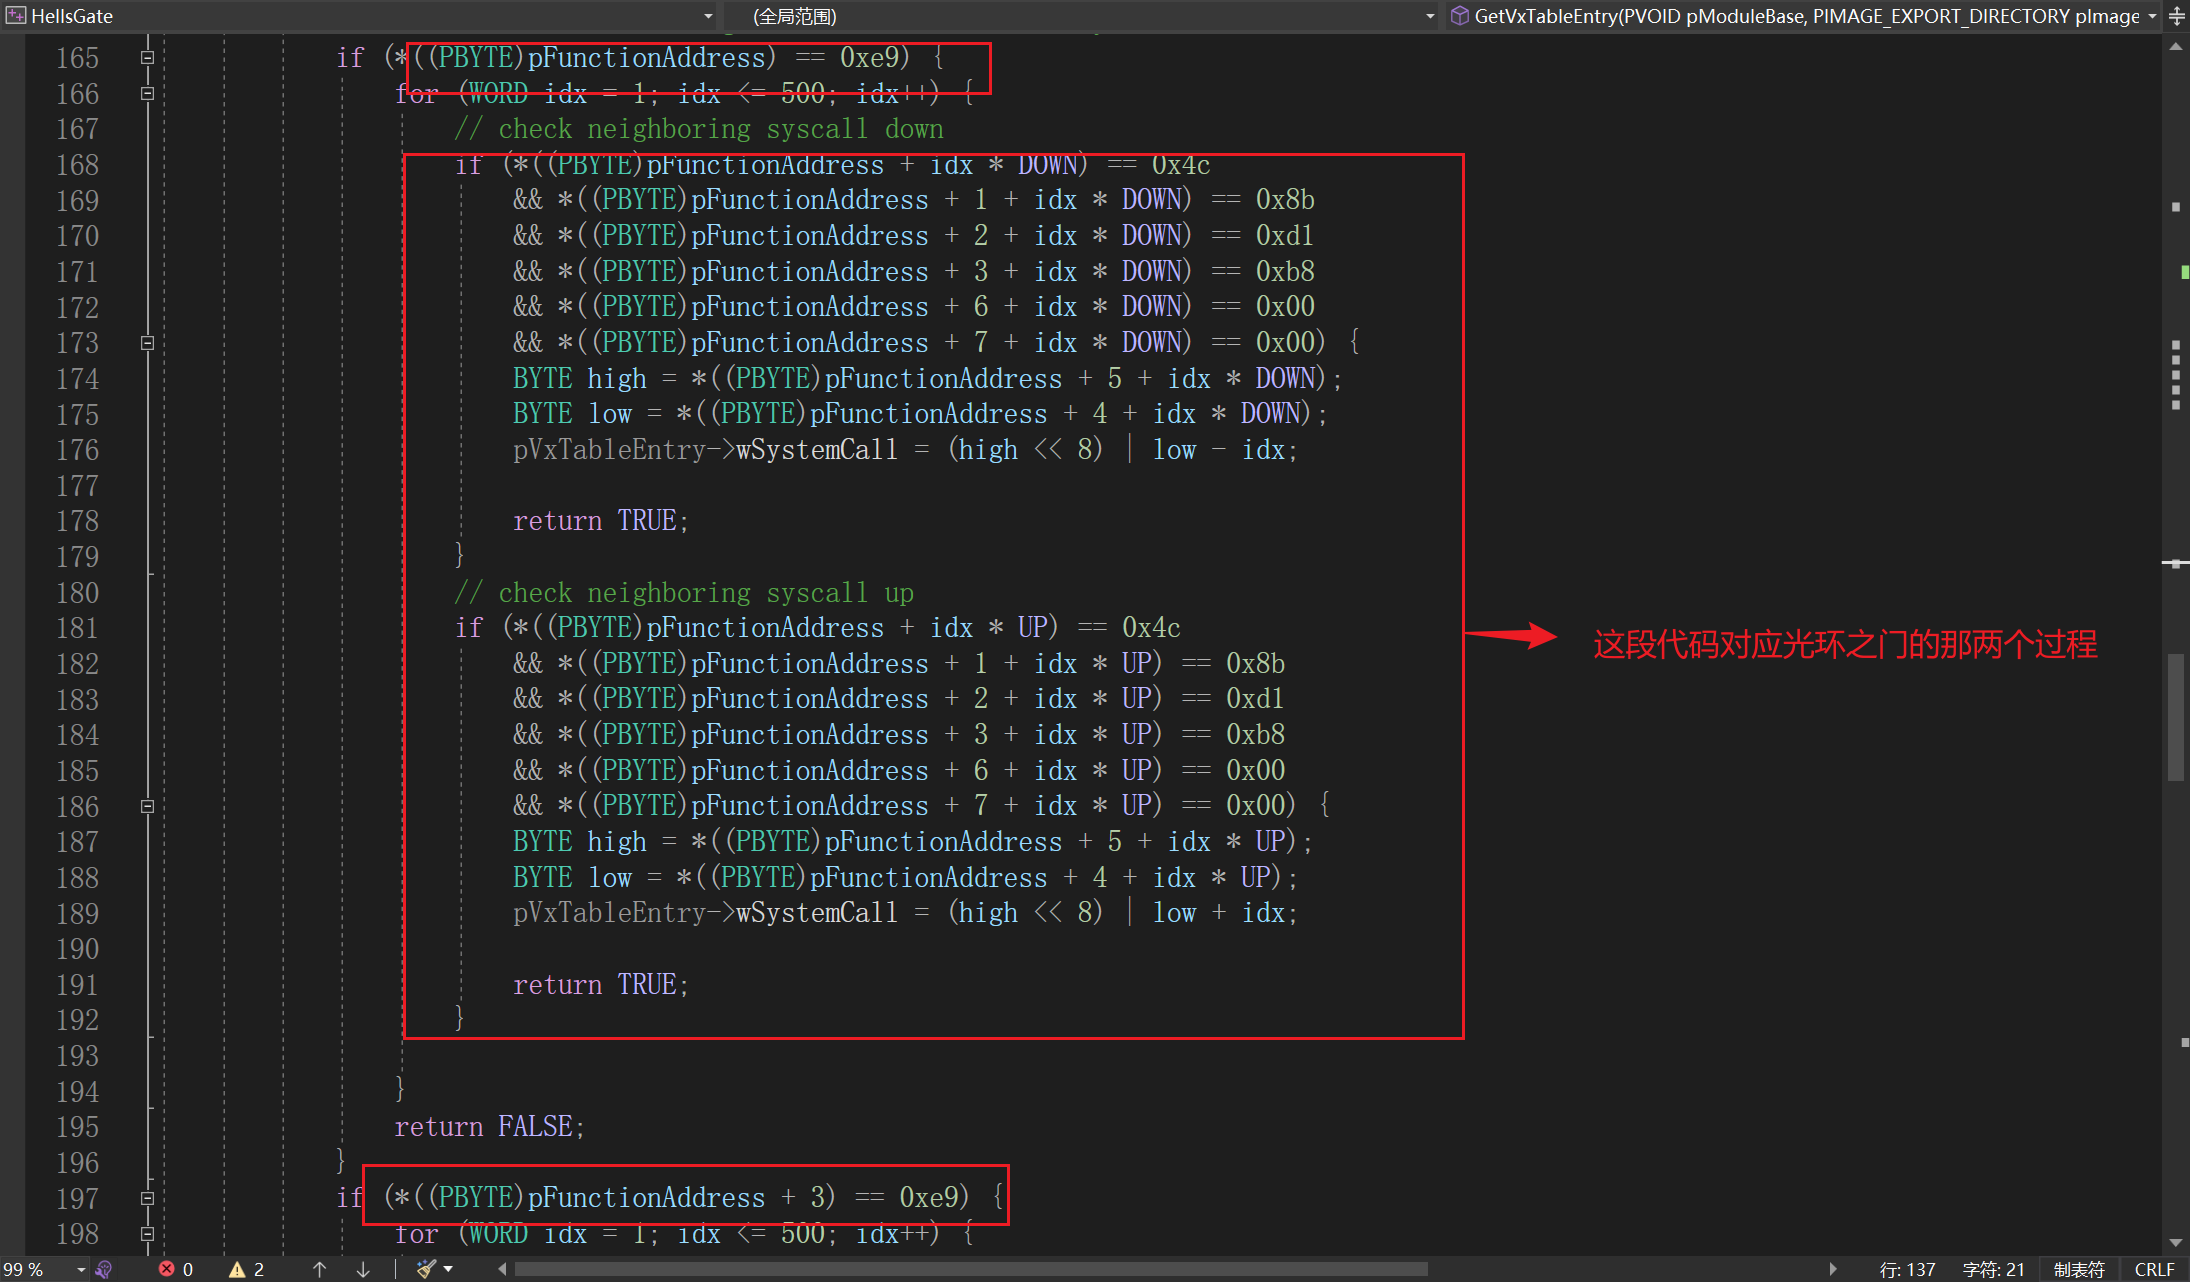This screenshot has width=2190, height=1282.
Task: Click the horizontal scrollbar thumb
Action: click(x=970, y=1269)
